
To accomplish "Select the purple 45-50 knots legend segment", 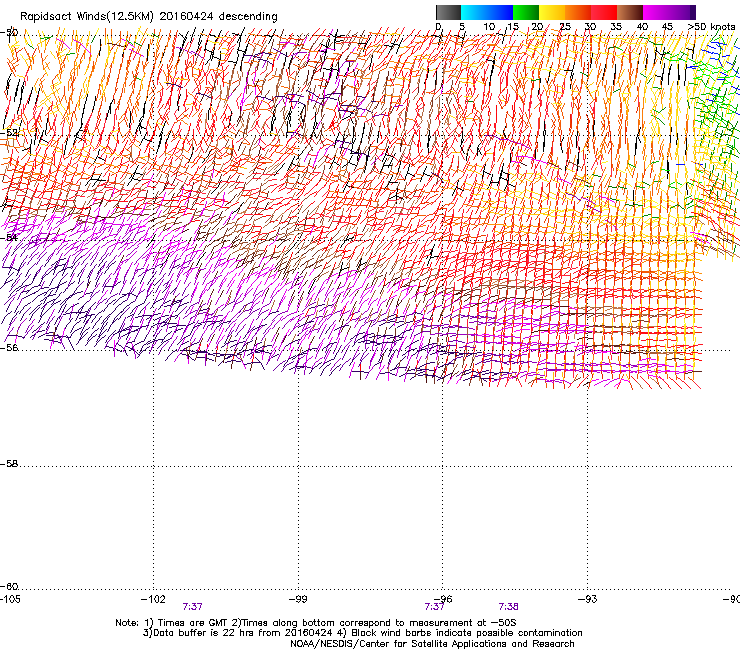I will 682,12.
